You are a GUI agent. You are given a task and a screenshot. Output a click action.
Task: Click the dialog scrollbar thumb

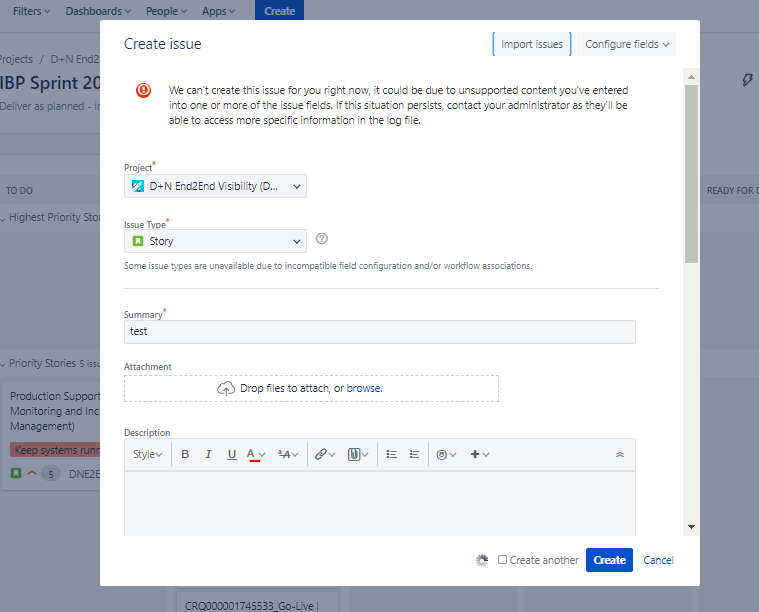point(691,174)
